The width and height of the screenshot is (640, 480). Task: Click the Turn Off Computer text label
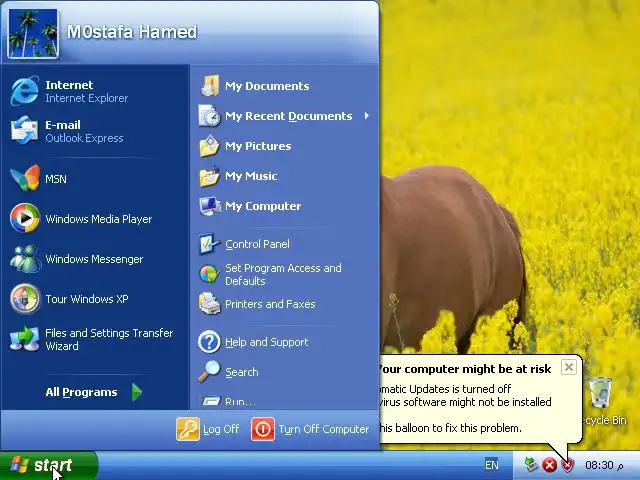pyautogui.click(x=324, y=429)
